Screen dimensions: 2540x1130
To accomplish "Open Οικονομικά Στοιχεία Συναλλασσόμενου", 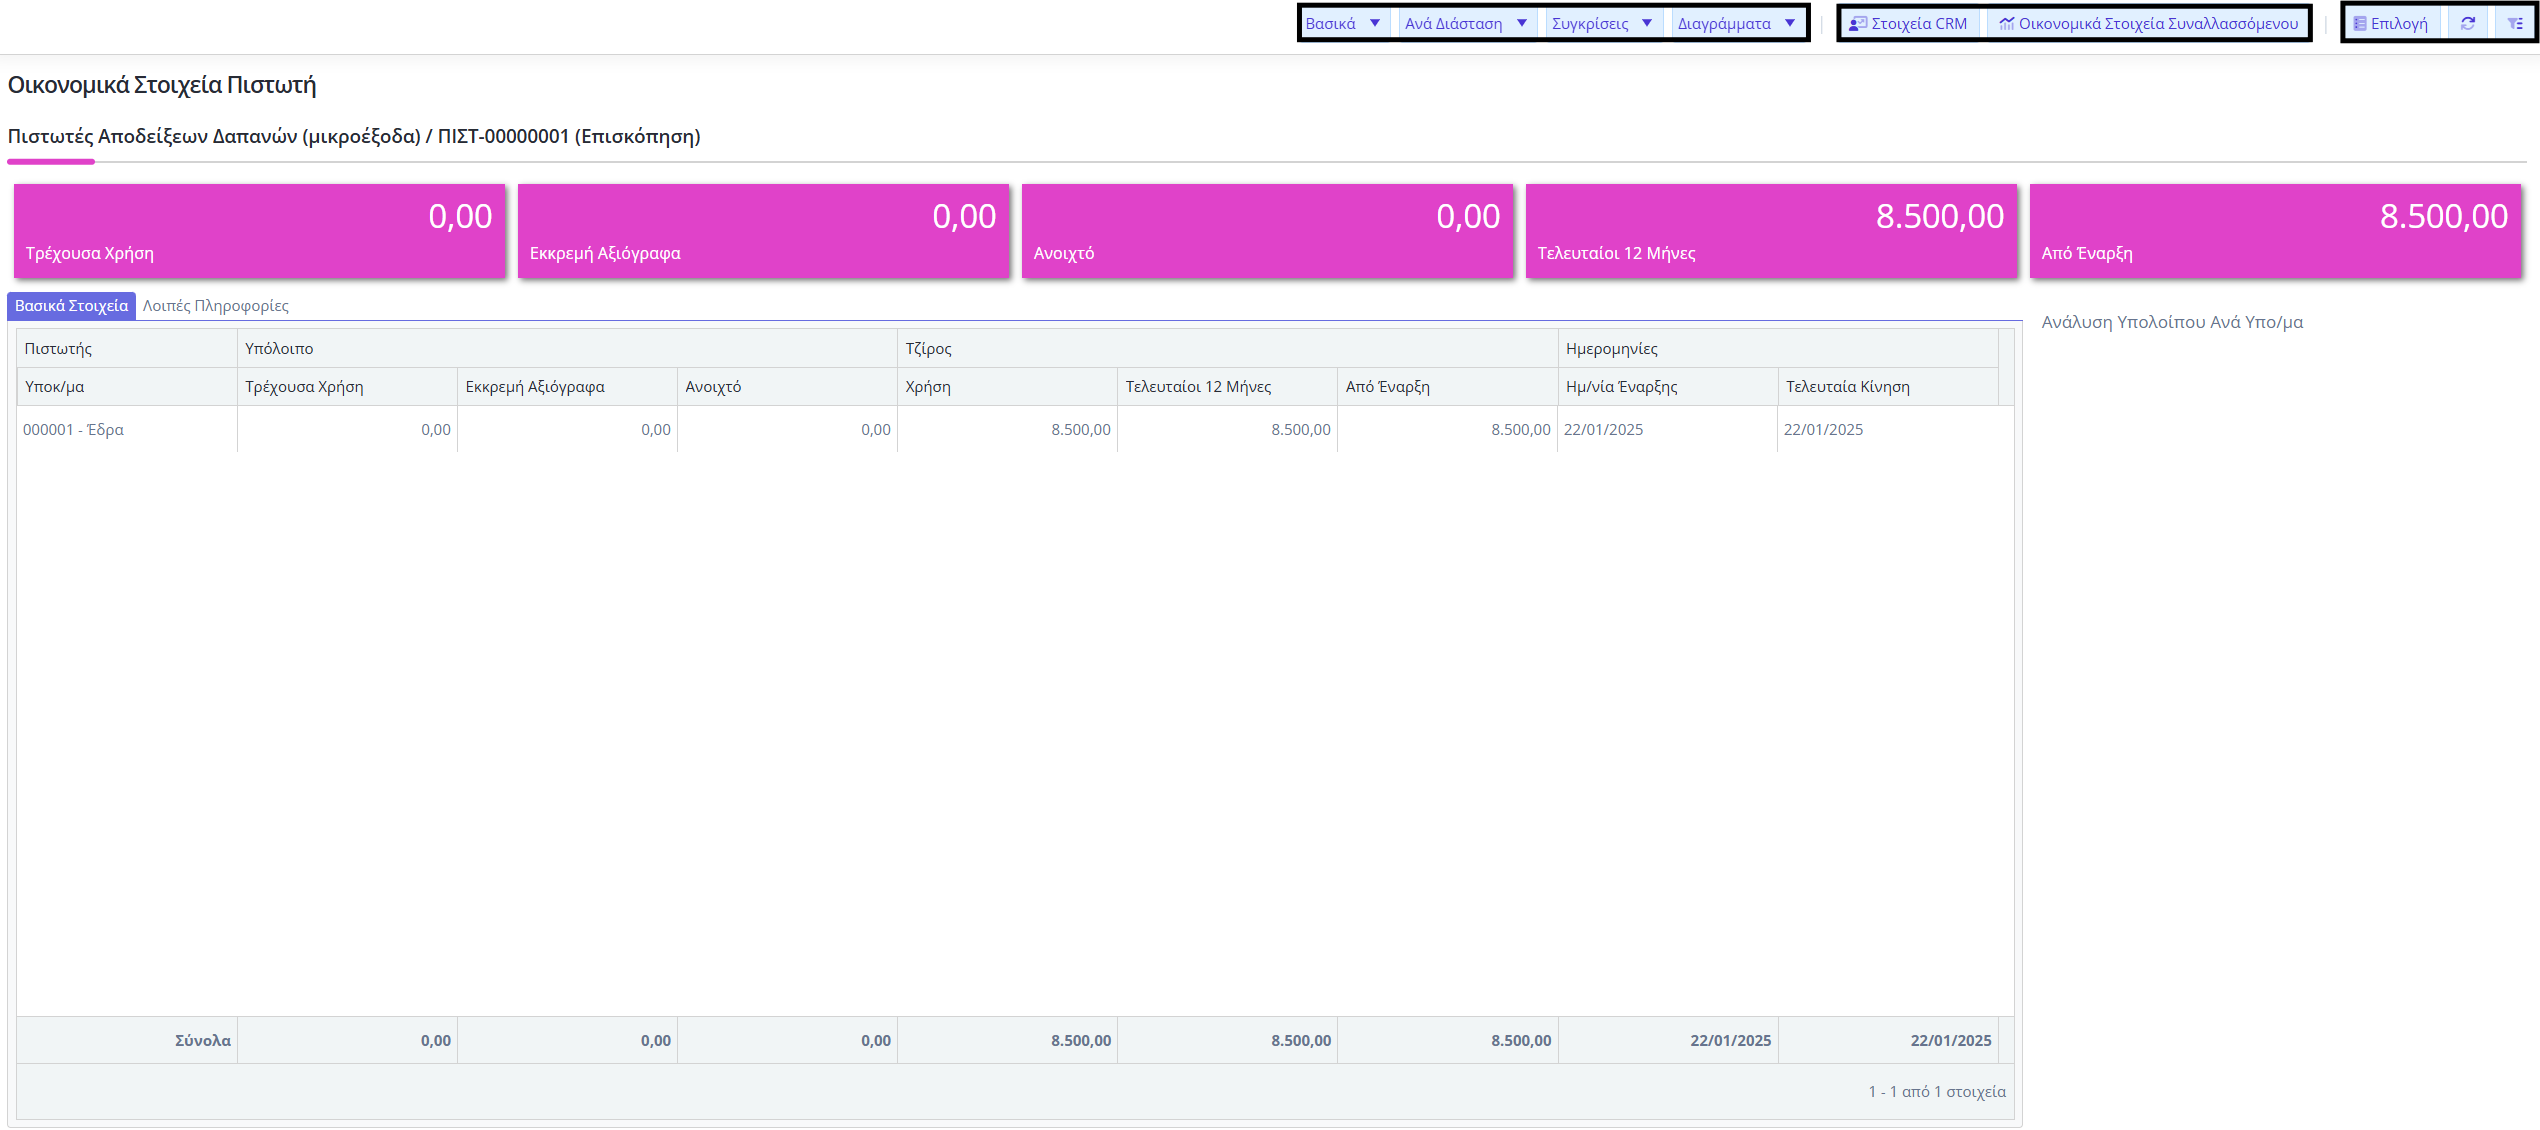I will point(2148,23).
